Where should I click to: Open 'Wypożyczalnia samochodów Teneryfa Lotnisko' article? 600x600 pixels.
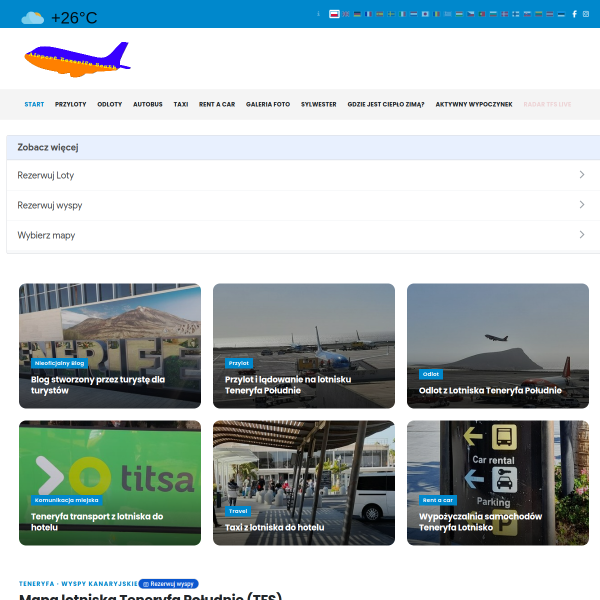(481, 522)
